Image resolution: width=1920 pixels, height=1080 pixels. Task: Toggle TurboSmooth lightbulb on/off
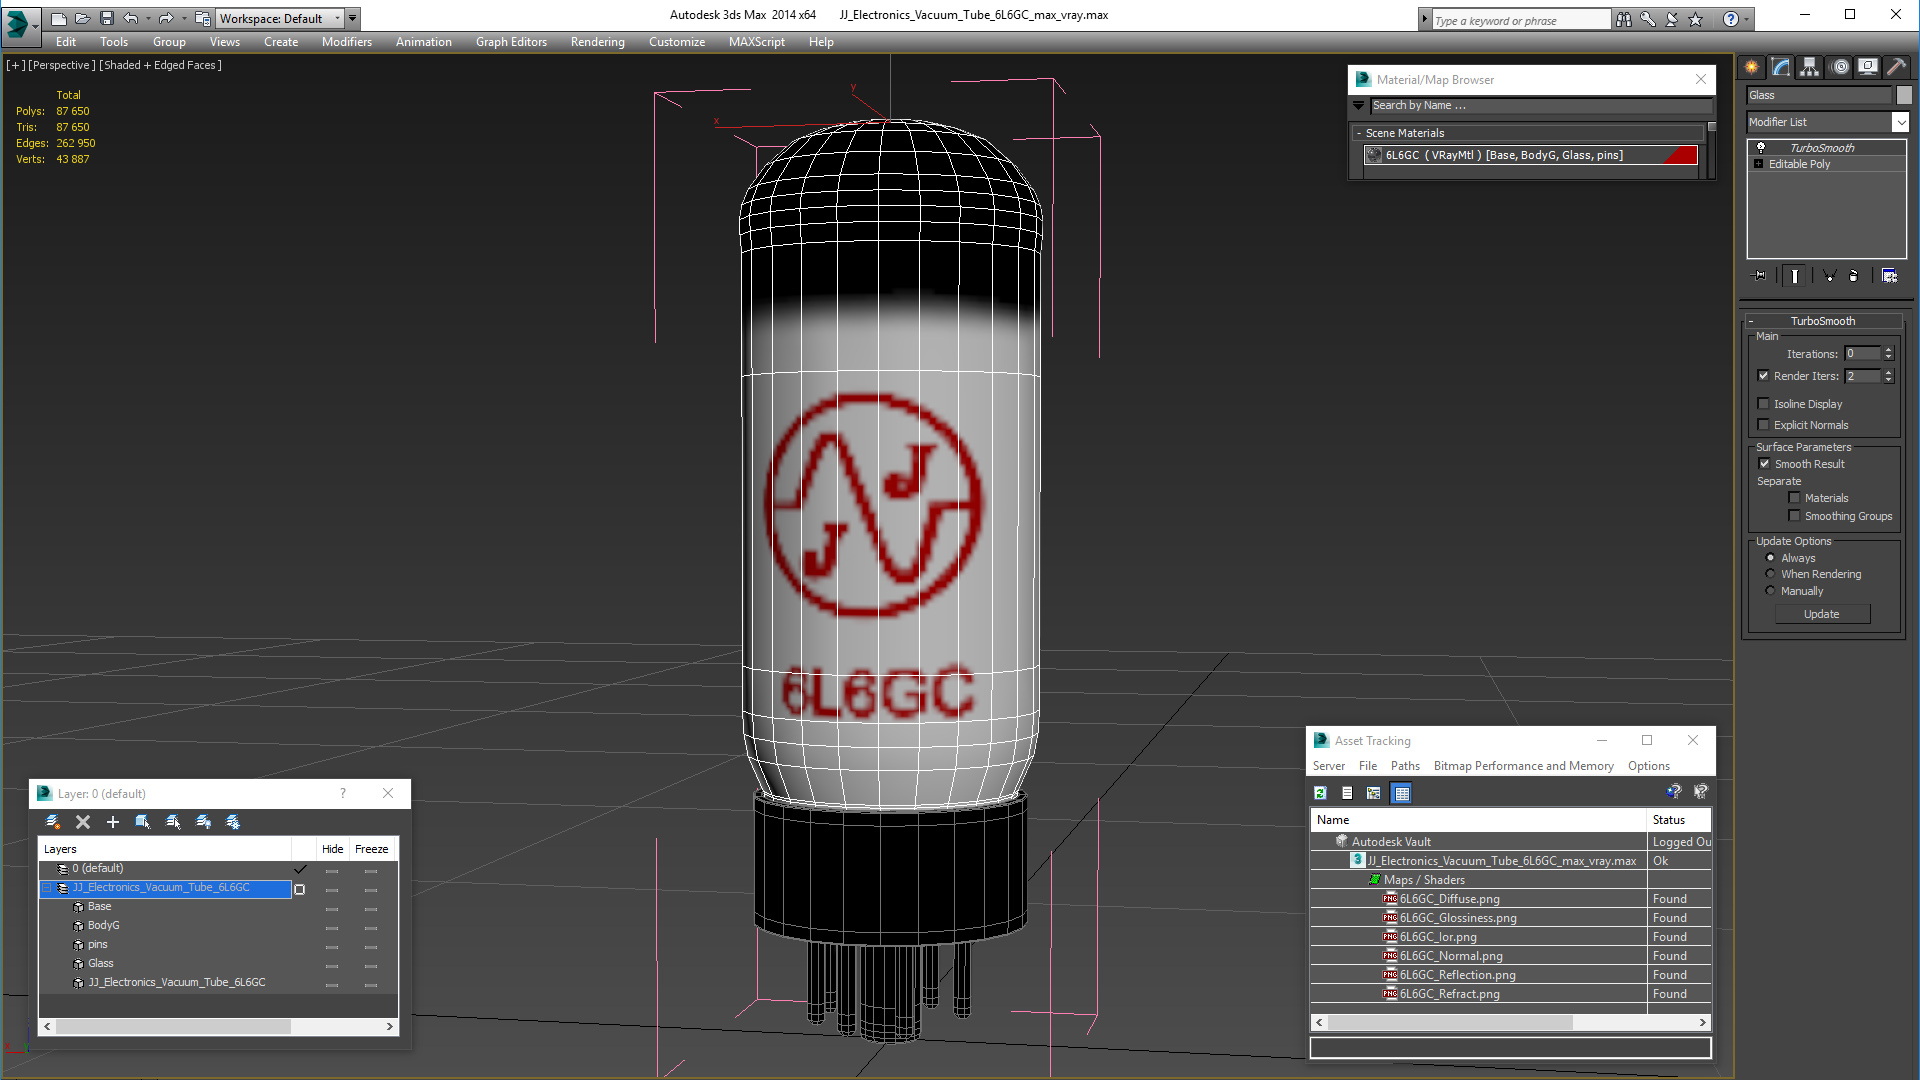[1761, 148]
